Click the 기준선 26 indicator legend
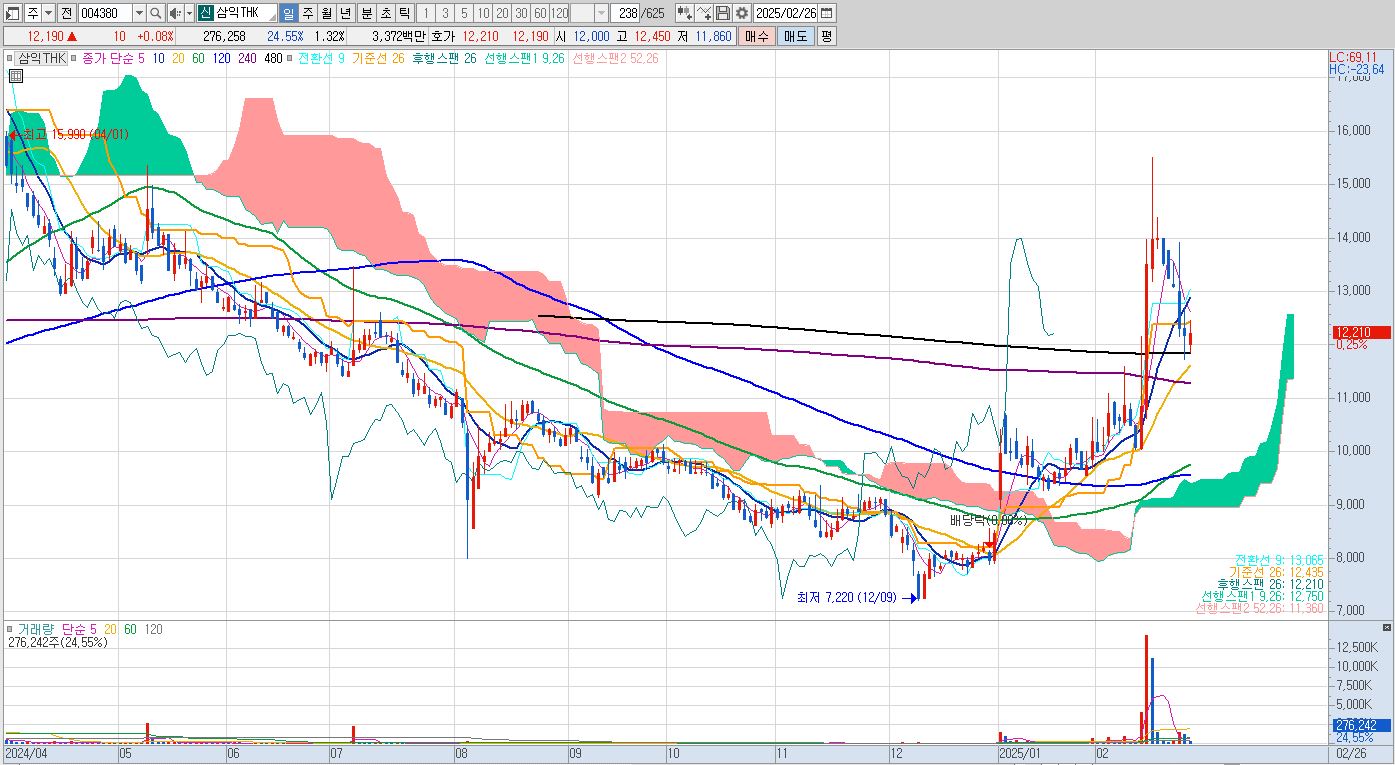The image size is (1395, 765). point(377,58)
